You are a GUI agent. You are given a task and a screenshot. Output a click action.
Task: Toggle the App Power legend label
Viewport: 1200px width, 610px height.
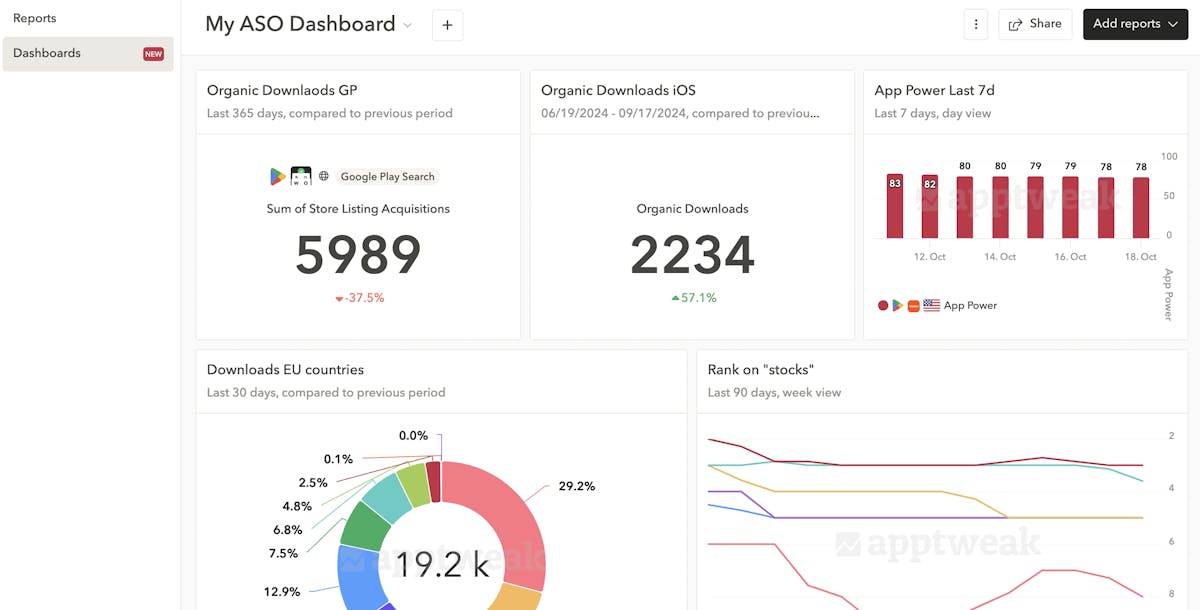(970, 305)
